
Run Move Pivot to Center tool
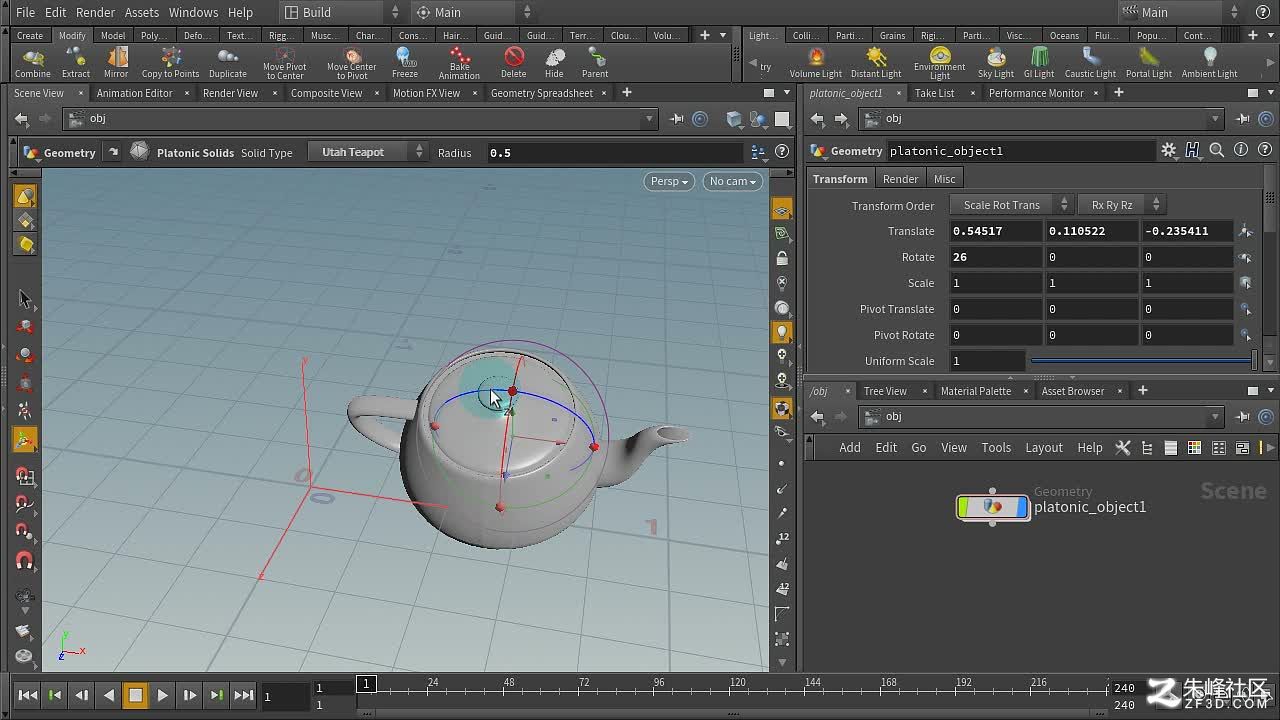coord(285,63)
